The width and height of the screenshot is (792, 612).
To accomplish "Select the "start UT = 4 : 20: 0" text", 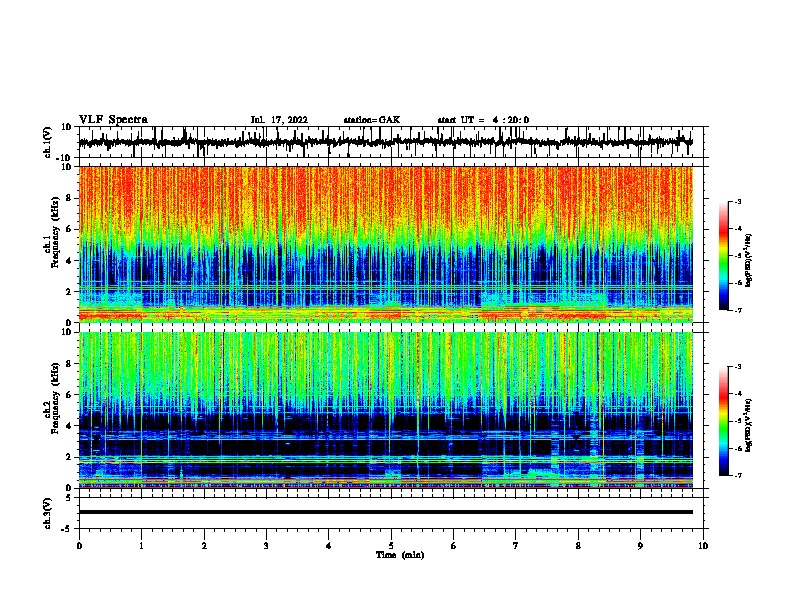I will [x=483, y=120].
